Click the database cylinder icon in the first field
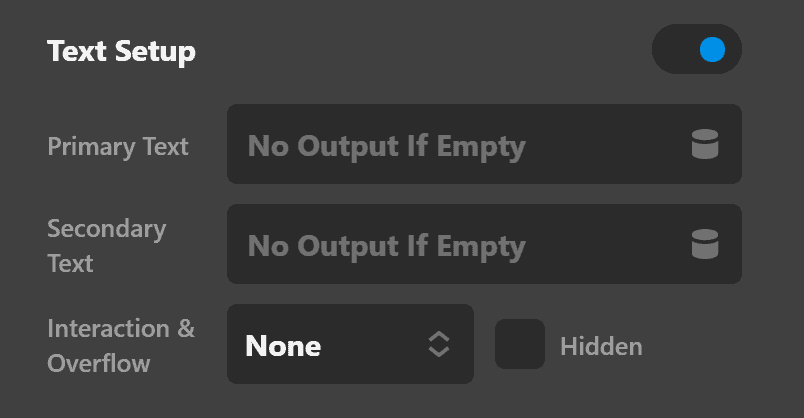Screen dimensions: 804x418 pyautogui.click(x=705, y=144)
